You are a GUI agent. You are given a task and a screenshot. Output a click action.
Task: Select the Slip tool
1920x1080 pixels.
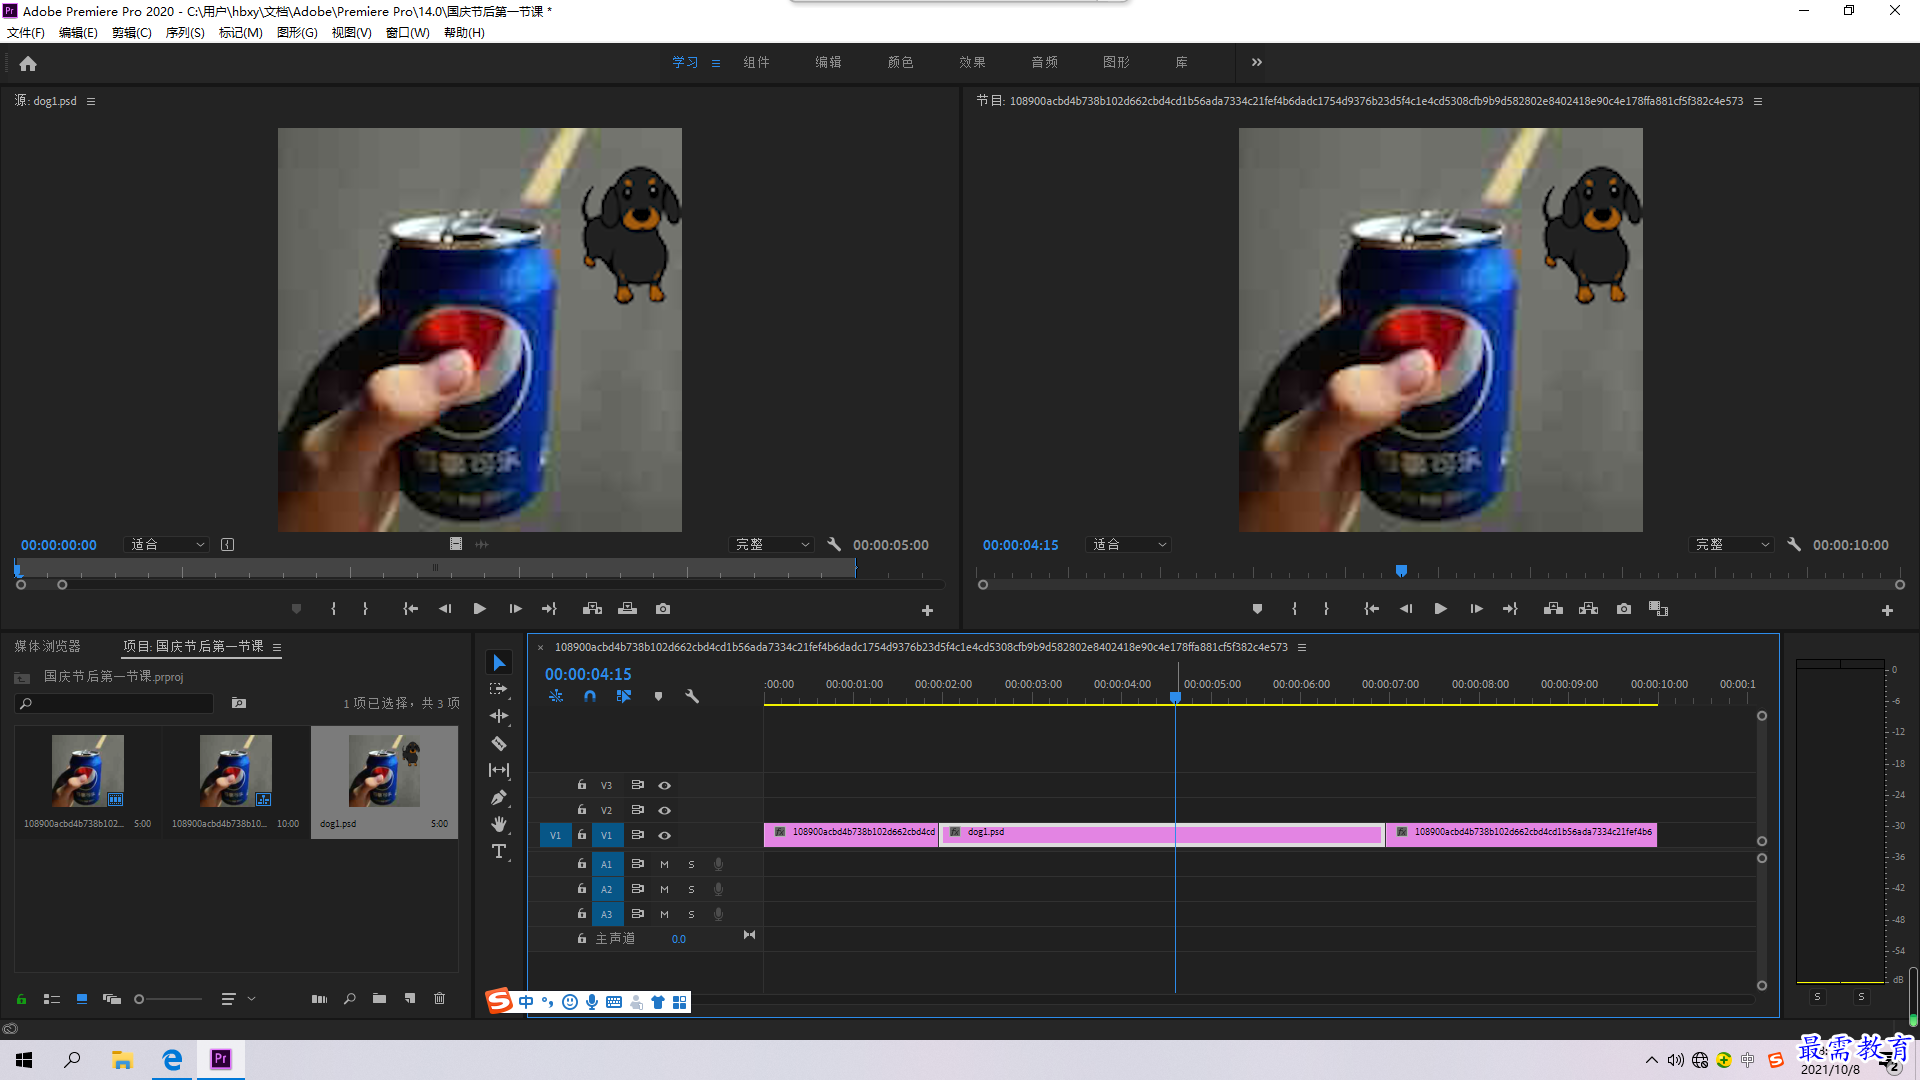coord(499,770)
